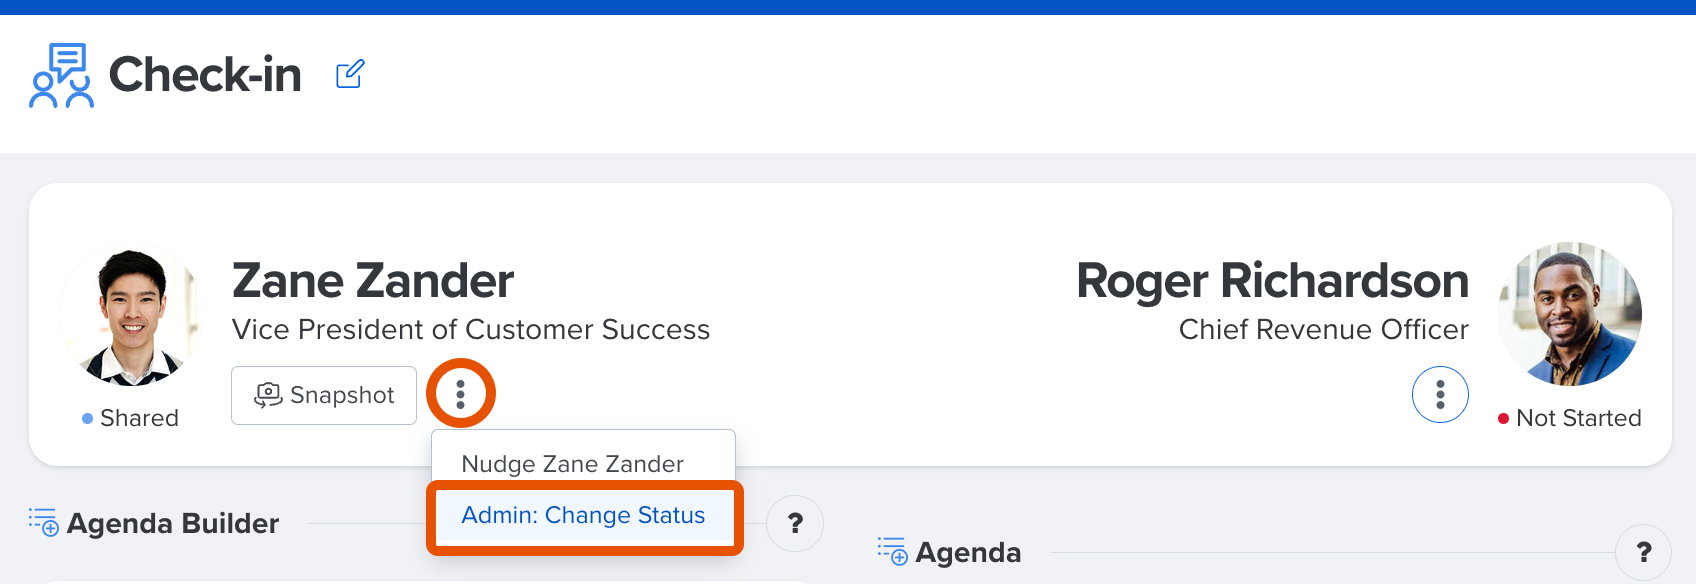The height and width of the screenshot is (584, 1696).
Task: Click the Agenda Builder section heading
Action: tap(173, 523)
